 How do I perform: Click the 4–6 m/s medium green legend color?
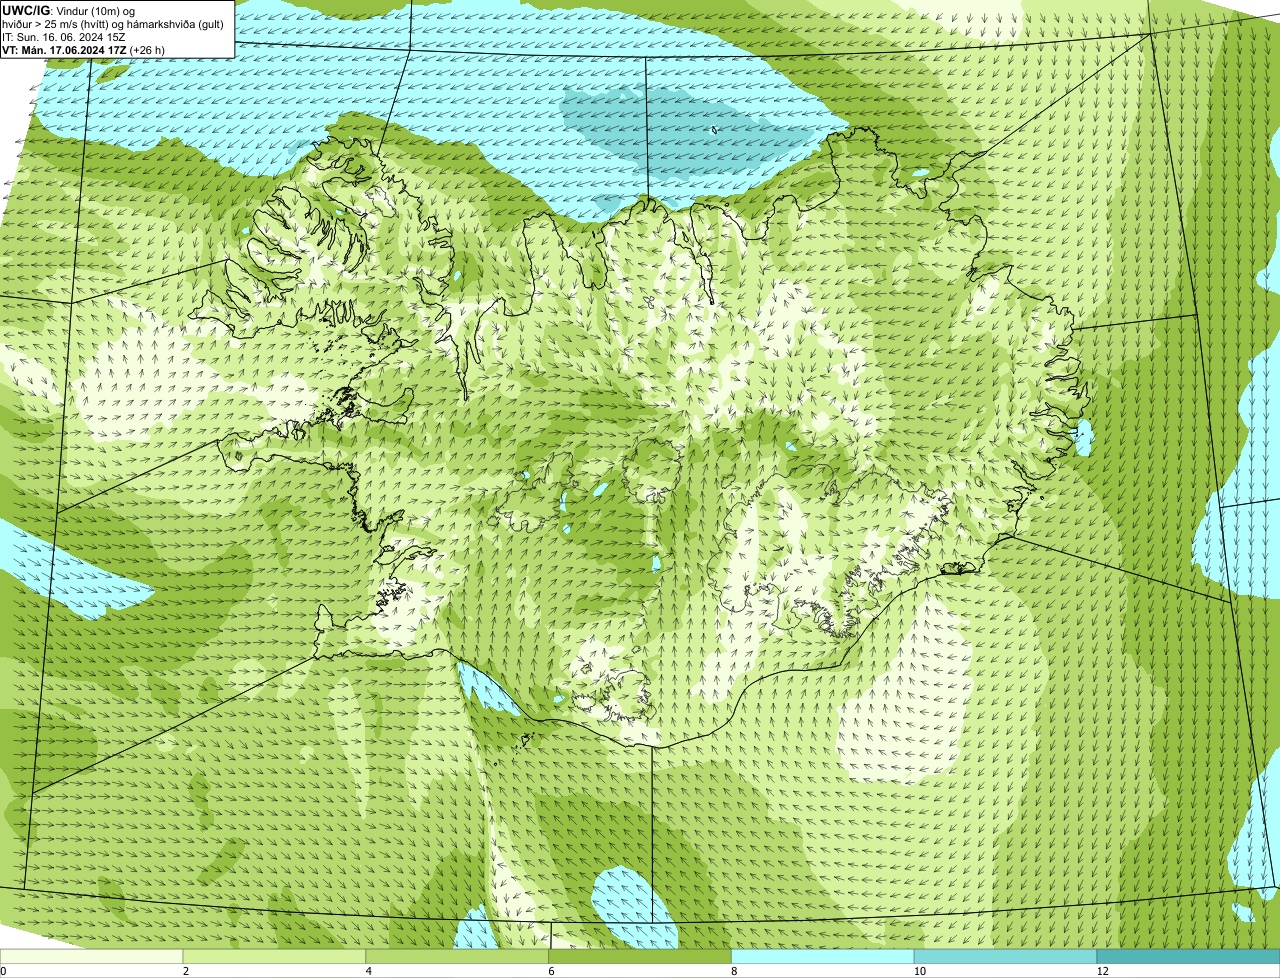[x=458, y=956]
